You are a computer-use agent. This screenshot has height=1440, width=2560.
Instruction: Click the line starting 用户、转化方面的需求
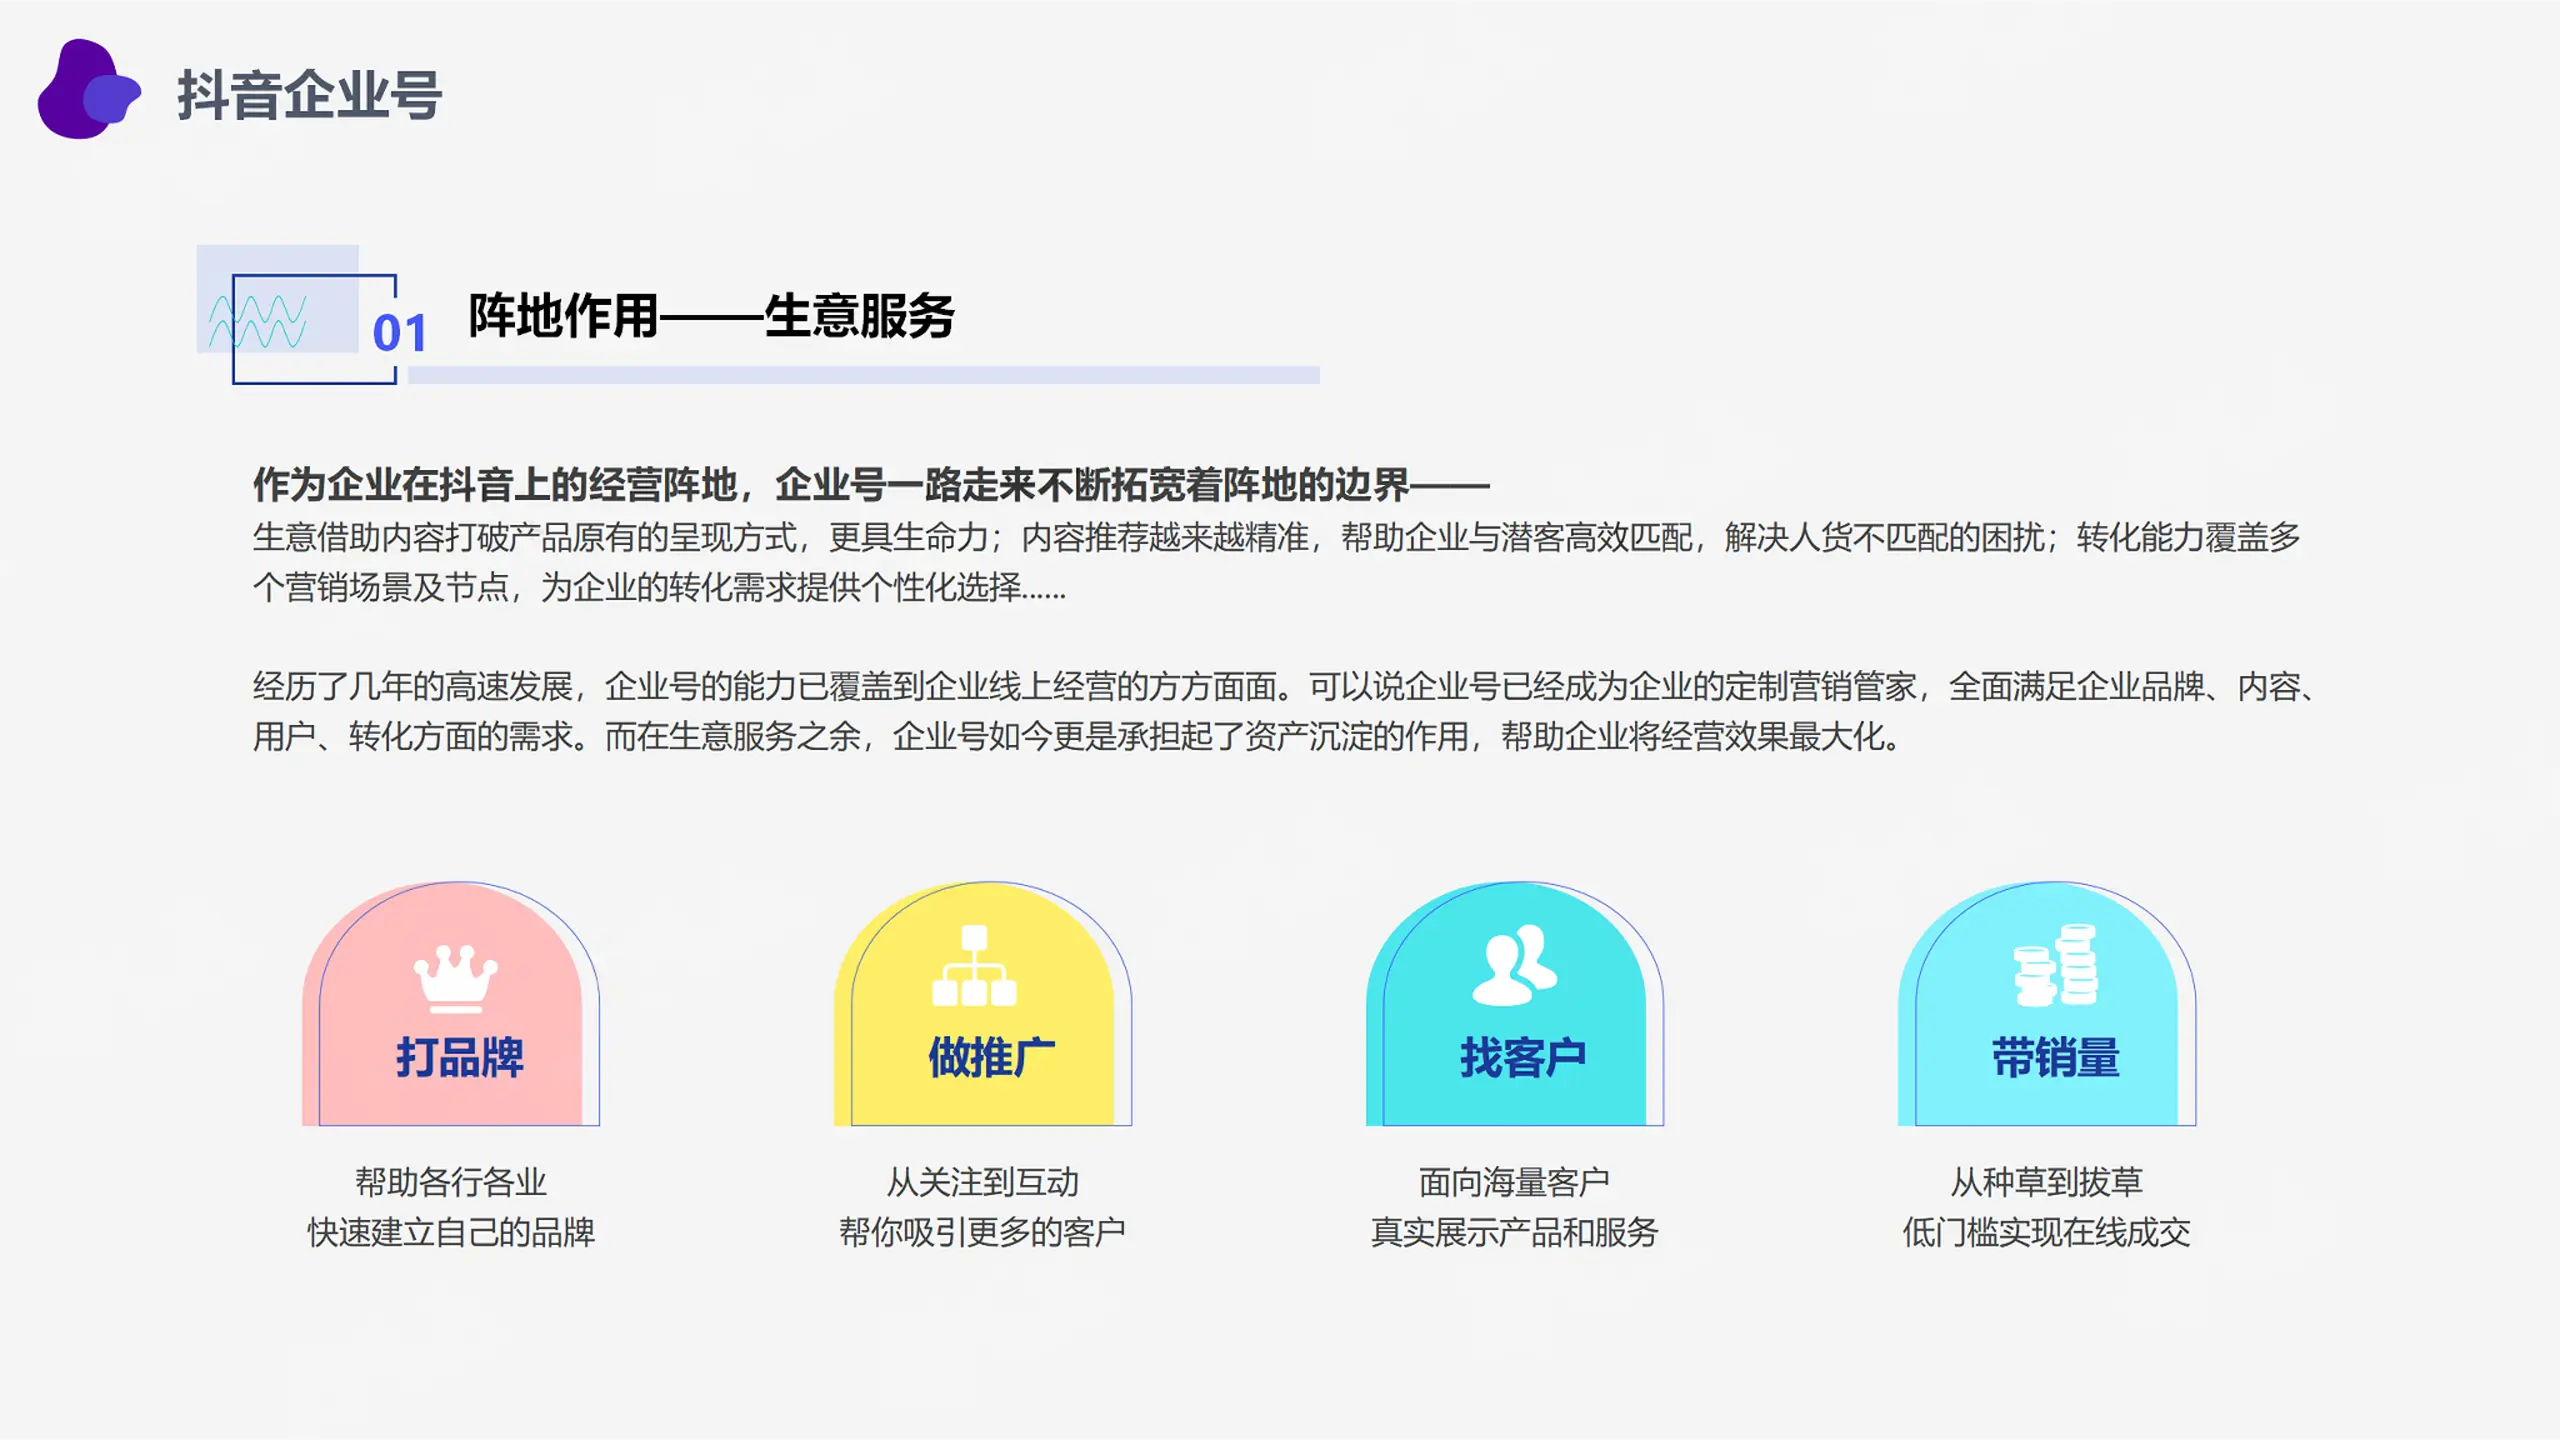(x=1077, y=737)
